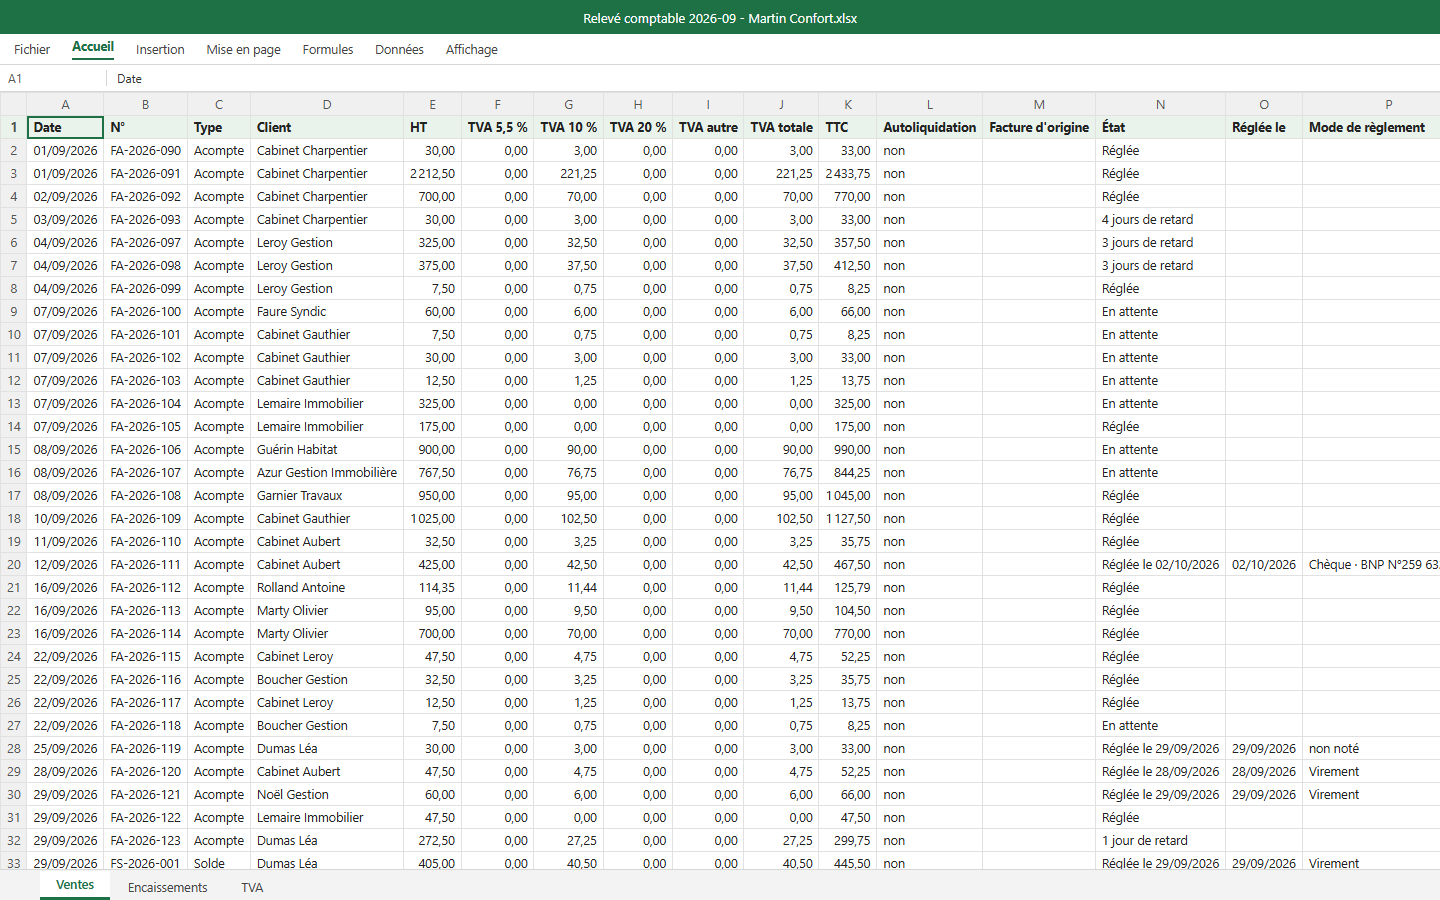Switch to Mise en page tab
This screenshot has height=900, width=1440.
(243, 49)
